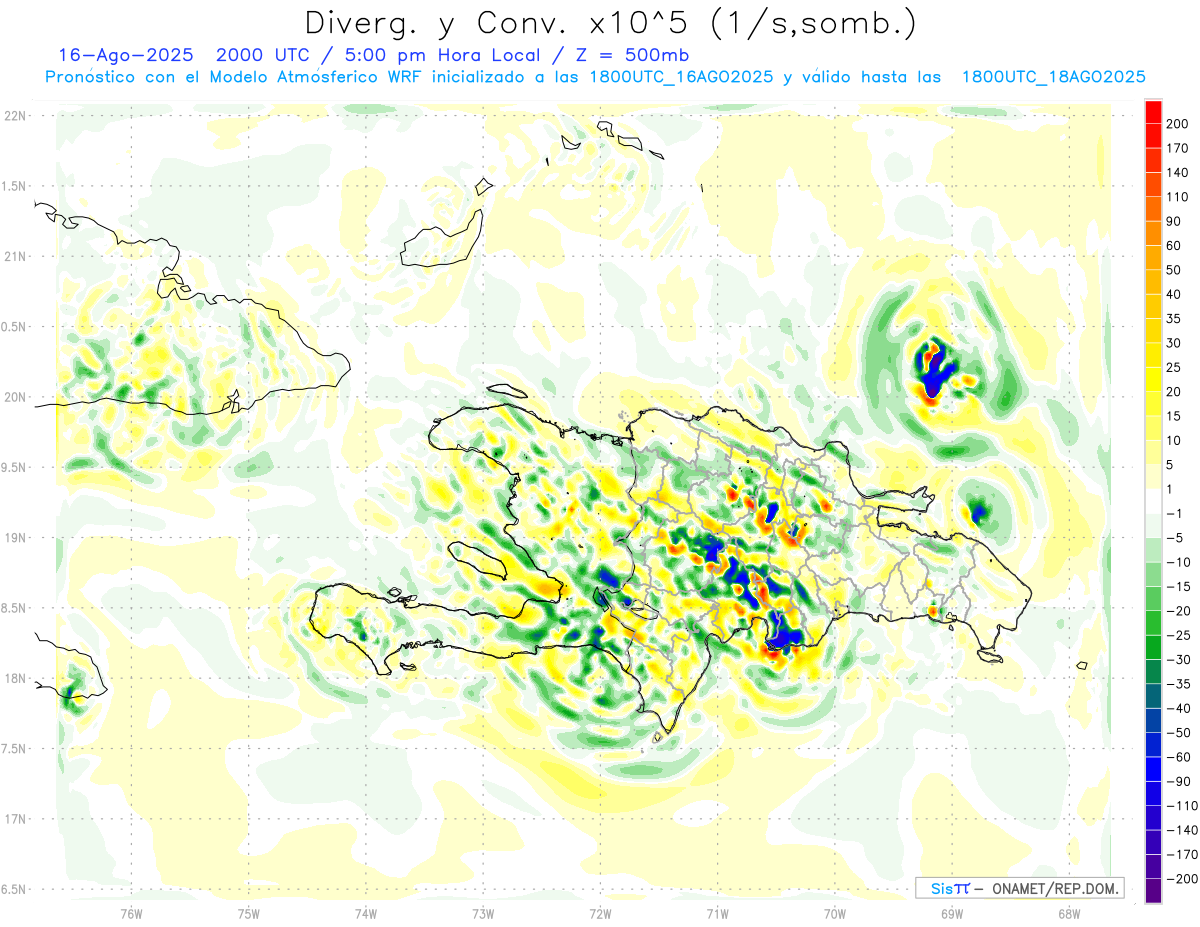1200x927 pixels.
Task: Click the "22N" latitude axis label
Action: tap(15, 116)
